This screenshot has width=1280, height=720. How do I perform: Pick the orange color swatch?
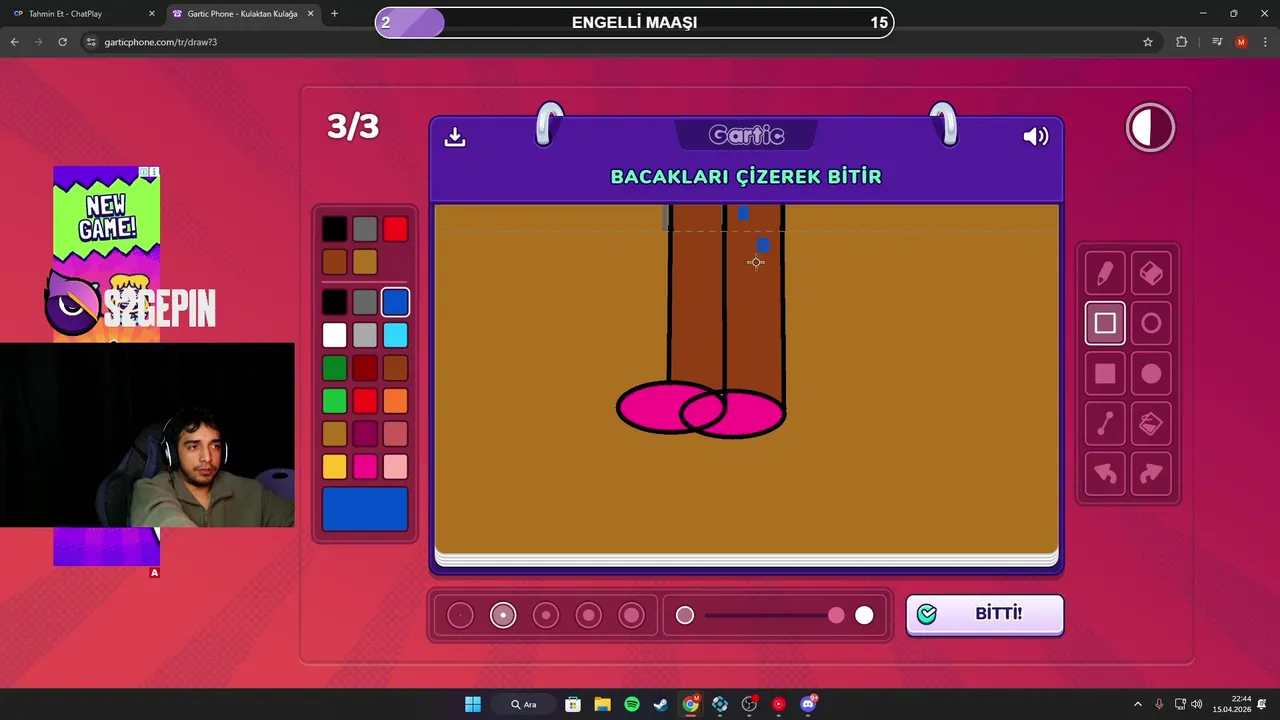tap(395, 401)
